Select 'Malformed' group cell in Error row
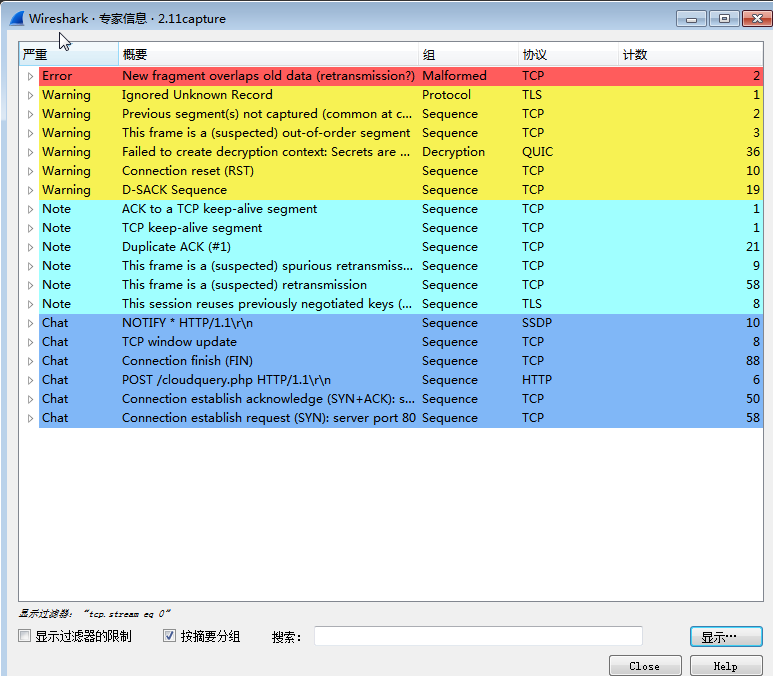 point(454,76)
